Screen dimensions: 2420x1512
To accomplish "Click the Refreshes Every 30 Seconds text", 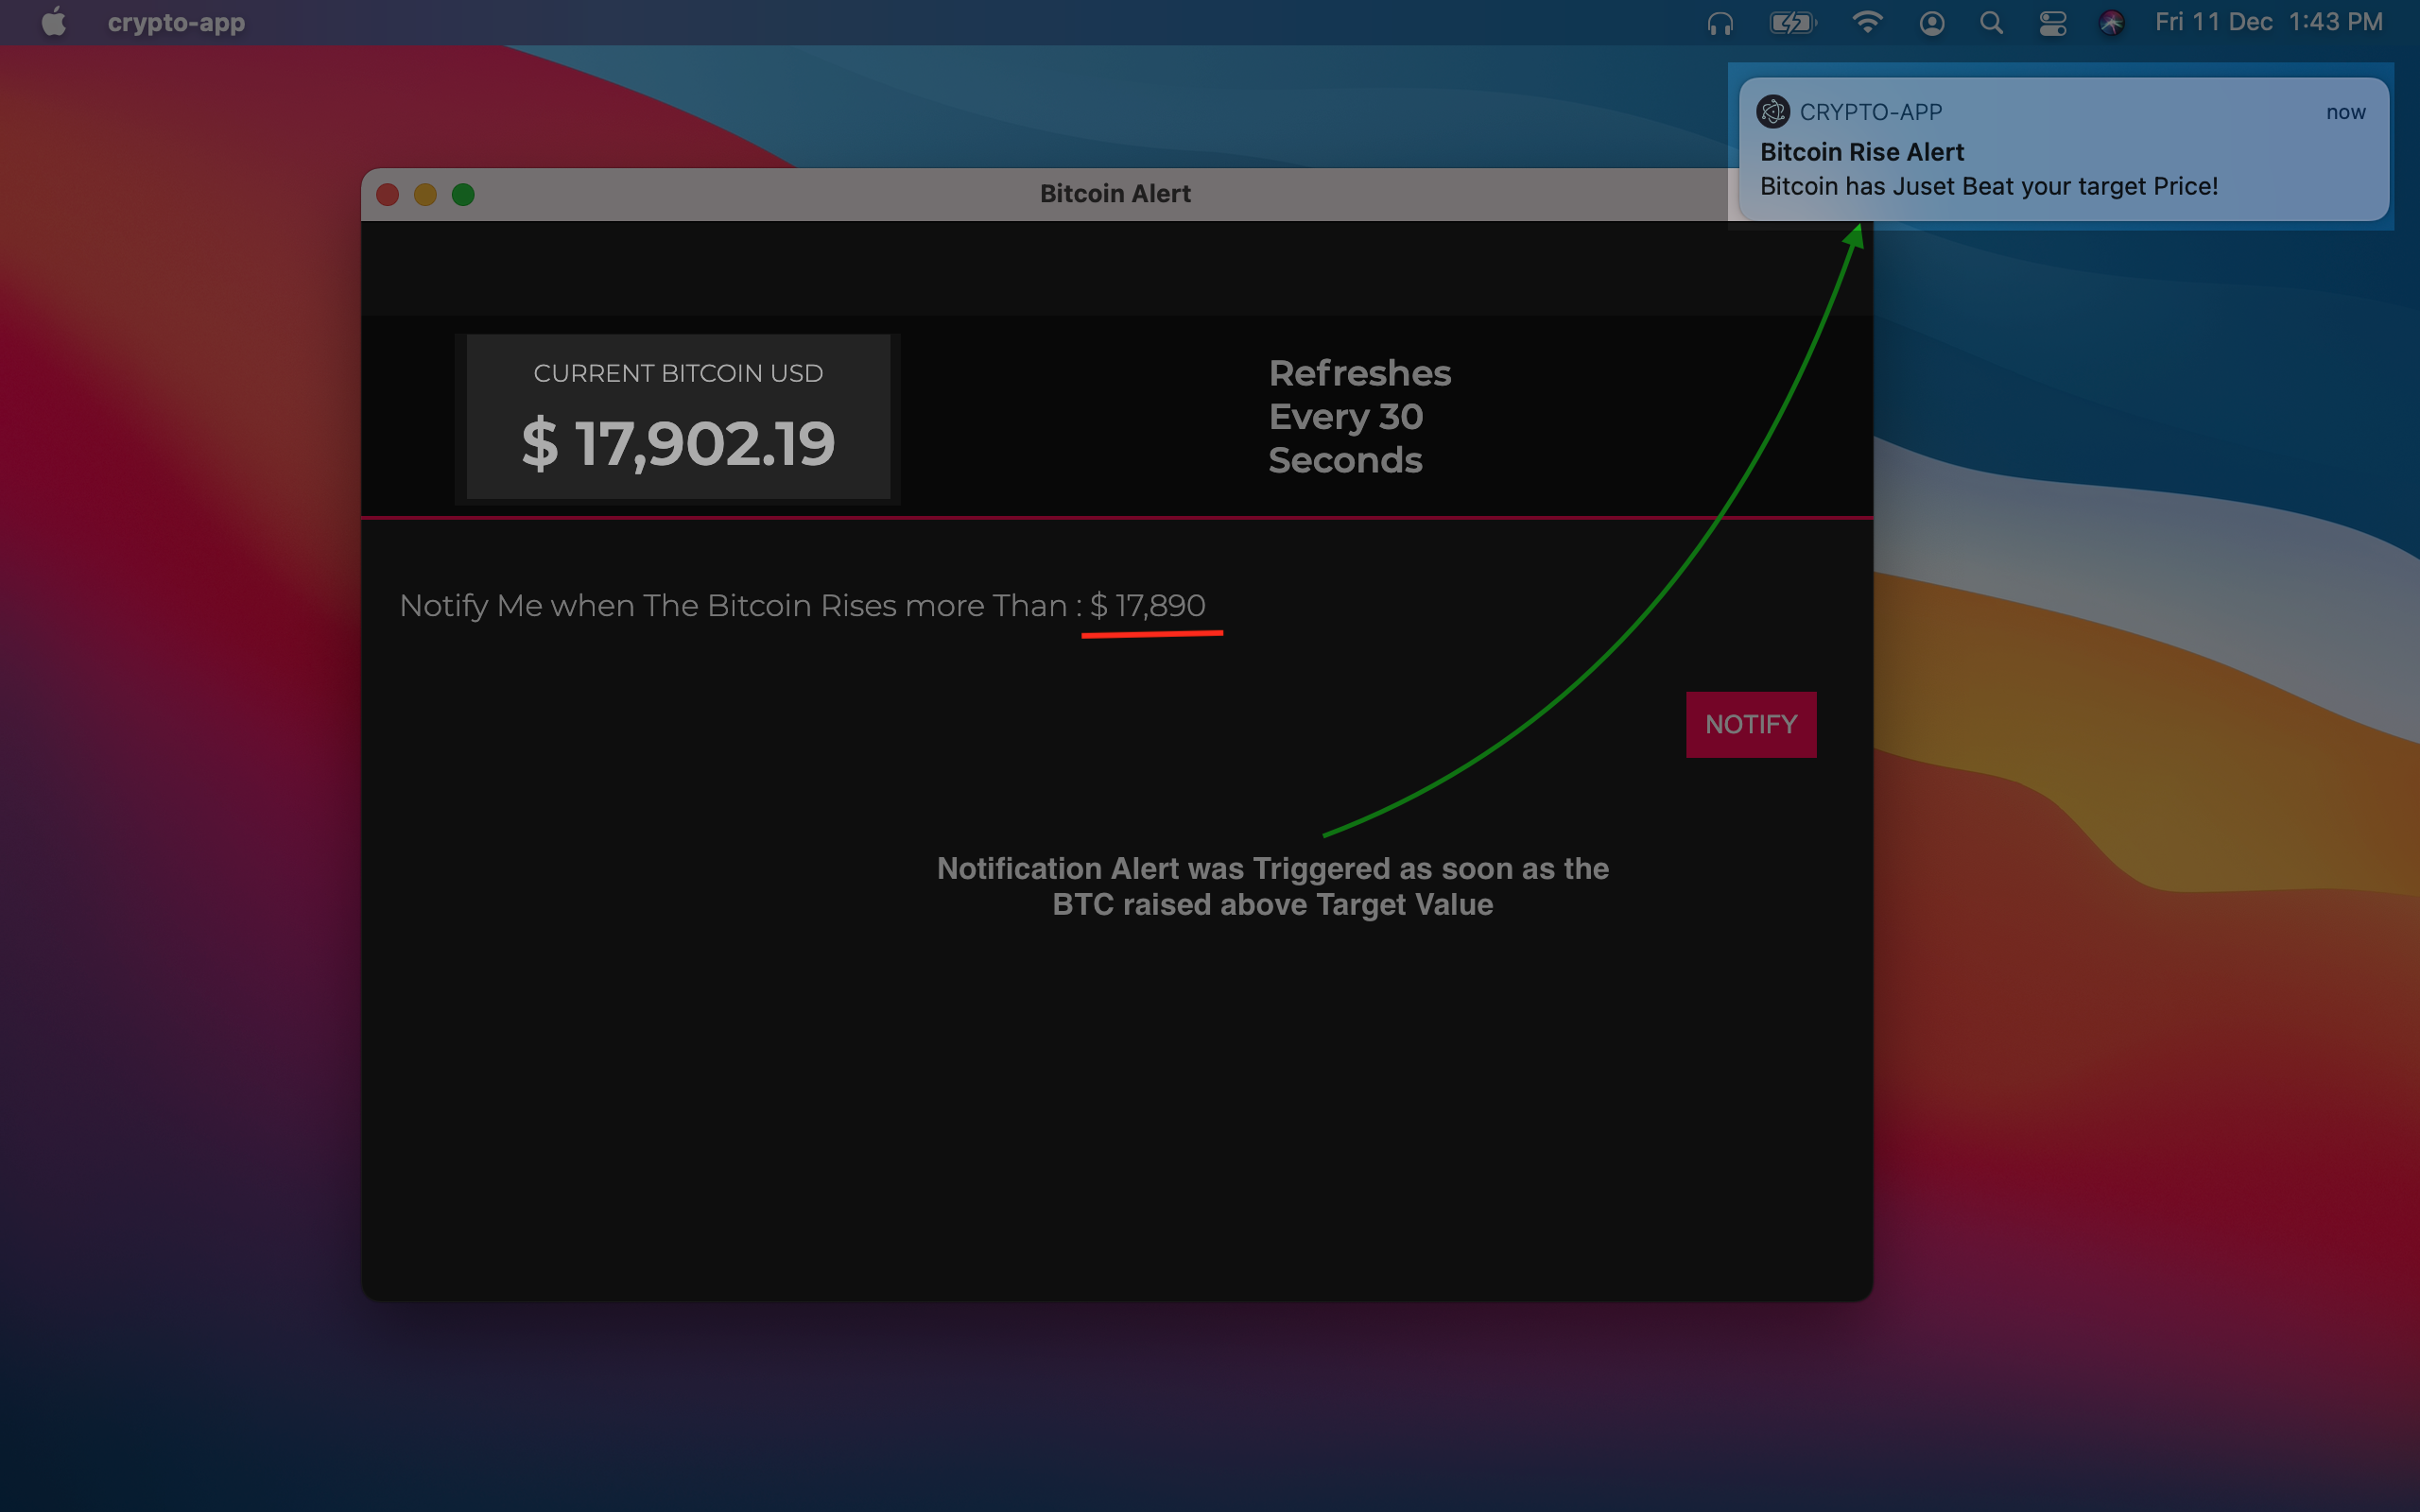I will (x=1358, y=417).
